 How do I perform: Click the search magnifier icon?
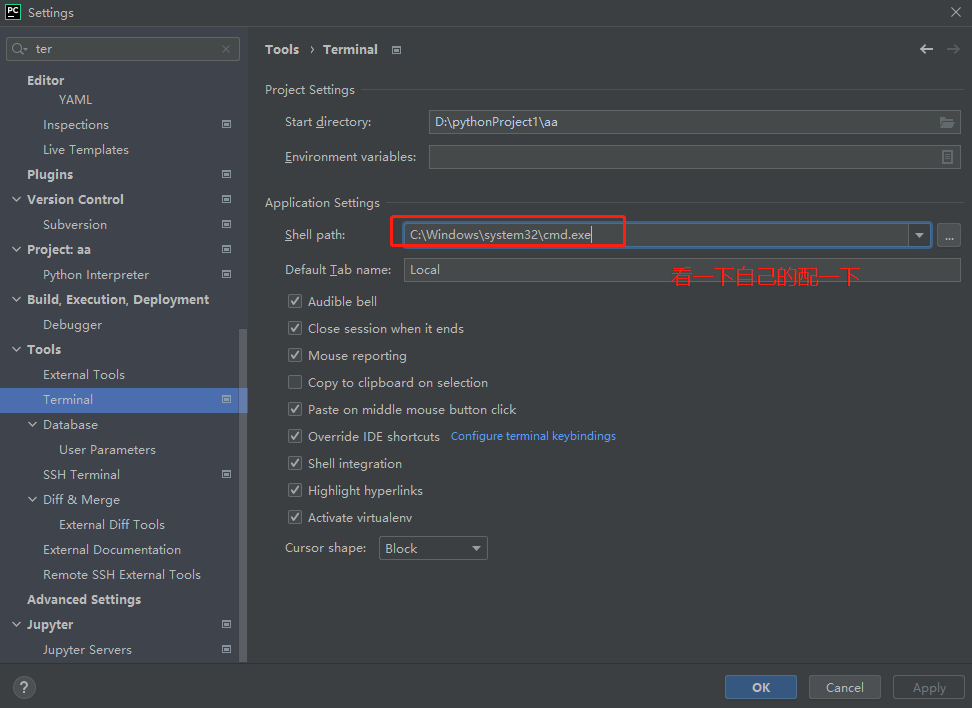pyautogui.click(x=19, y=49)
